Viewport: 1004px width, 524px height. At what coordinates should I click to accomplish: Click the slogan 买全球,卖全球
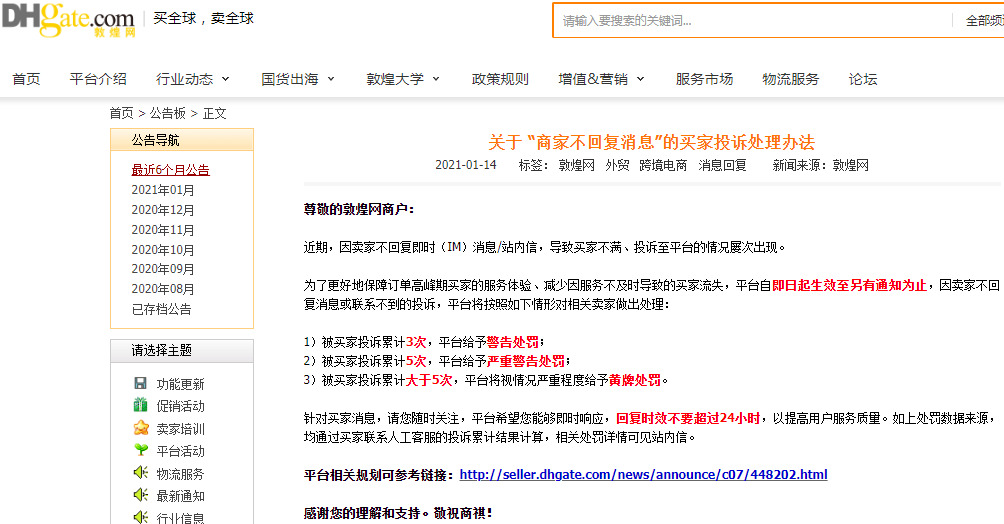click(204, 19)
